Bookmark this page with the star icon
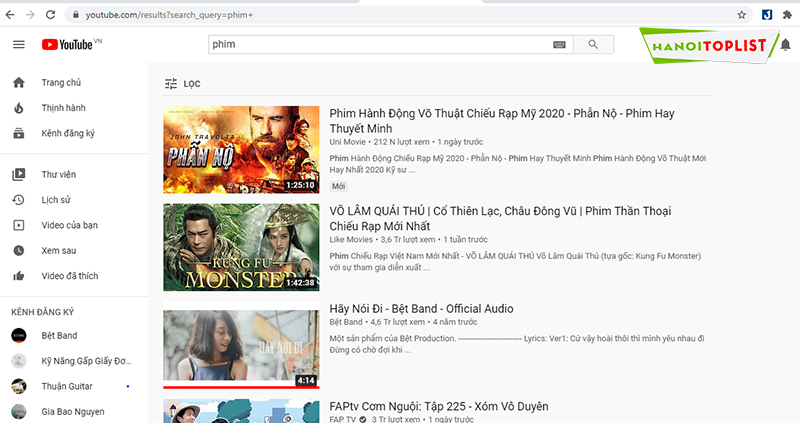 (x=742, y=15)
